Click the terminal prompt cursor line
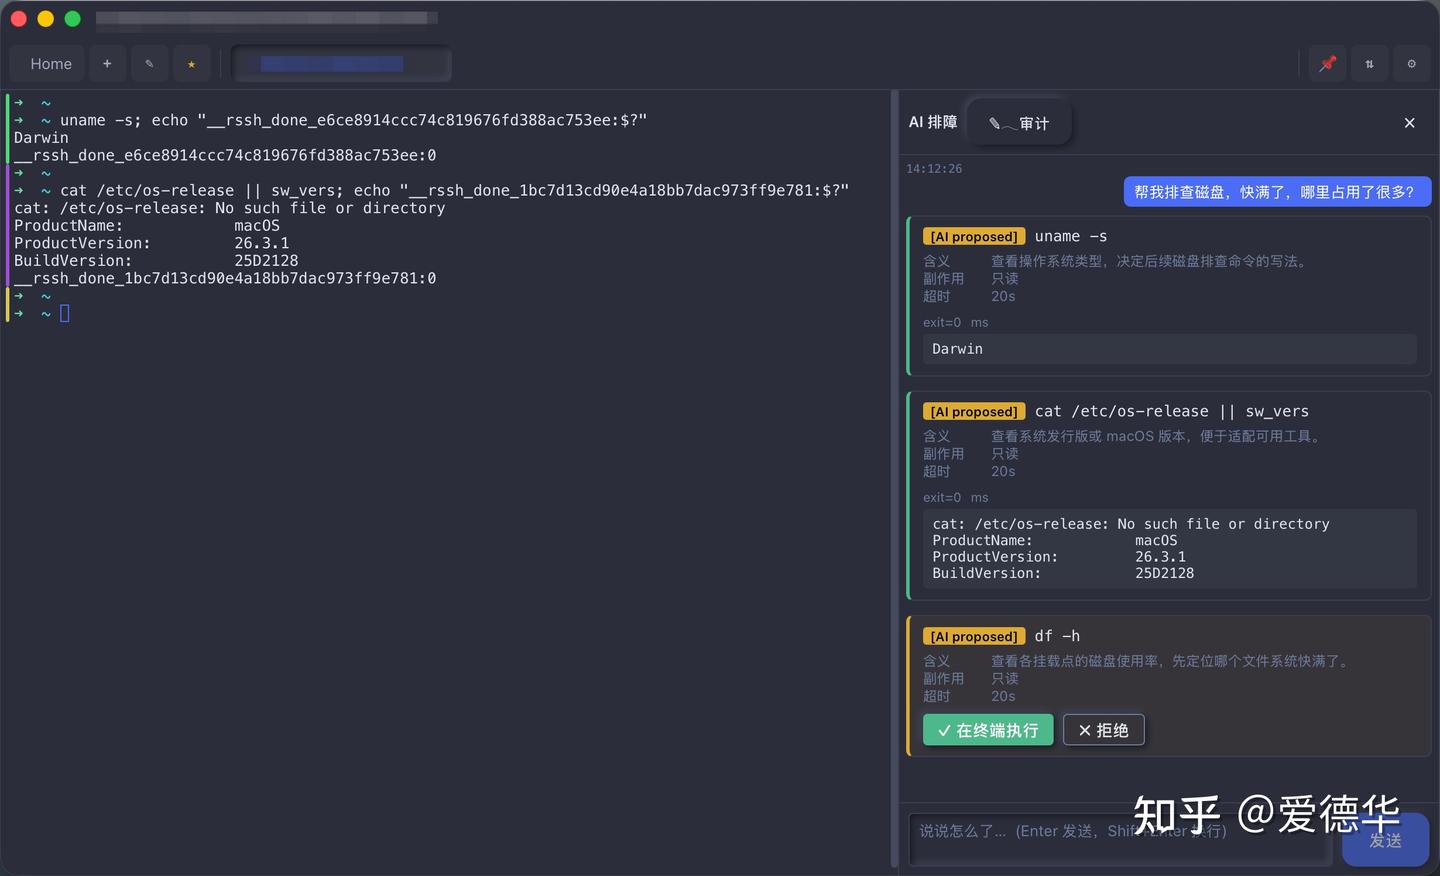1440x876 pixels. pyautogui.click(x=42, y=314)
